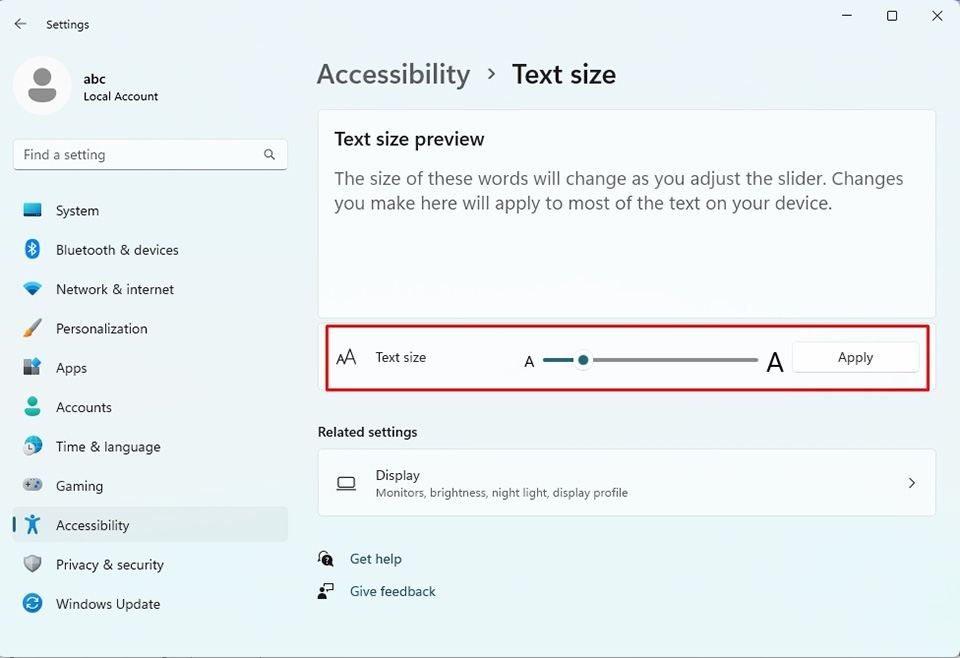Open Network & internet settings

31,289
